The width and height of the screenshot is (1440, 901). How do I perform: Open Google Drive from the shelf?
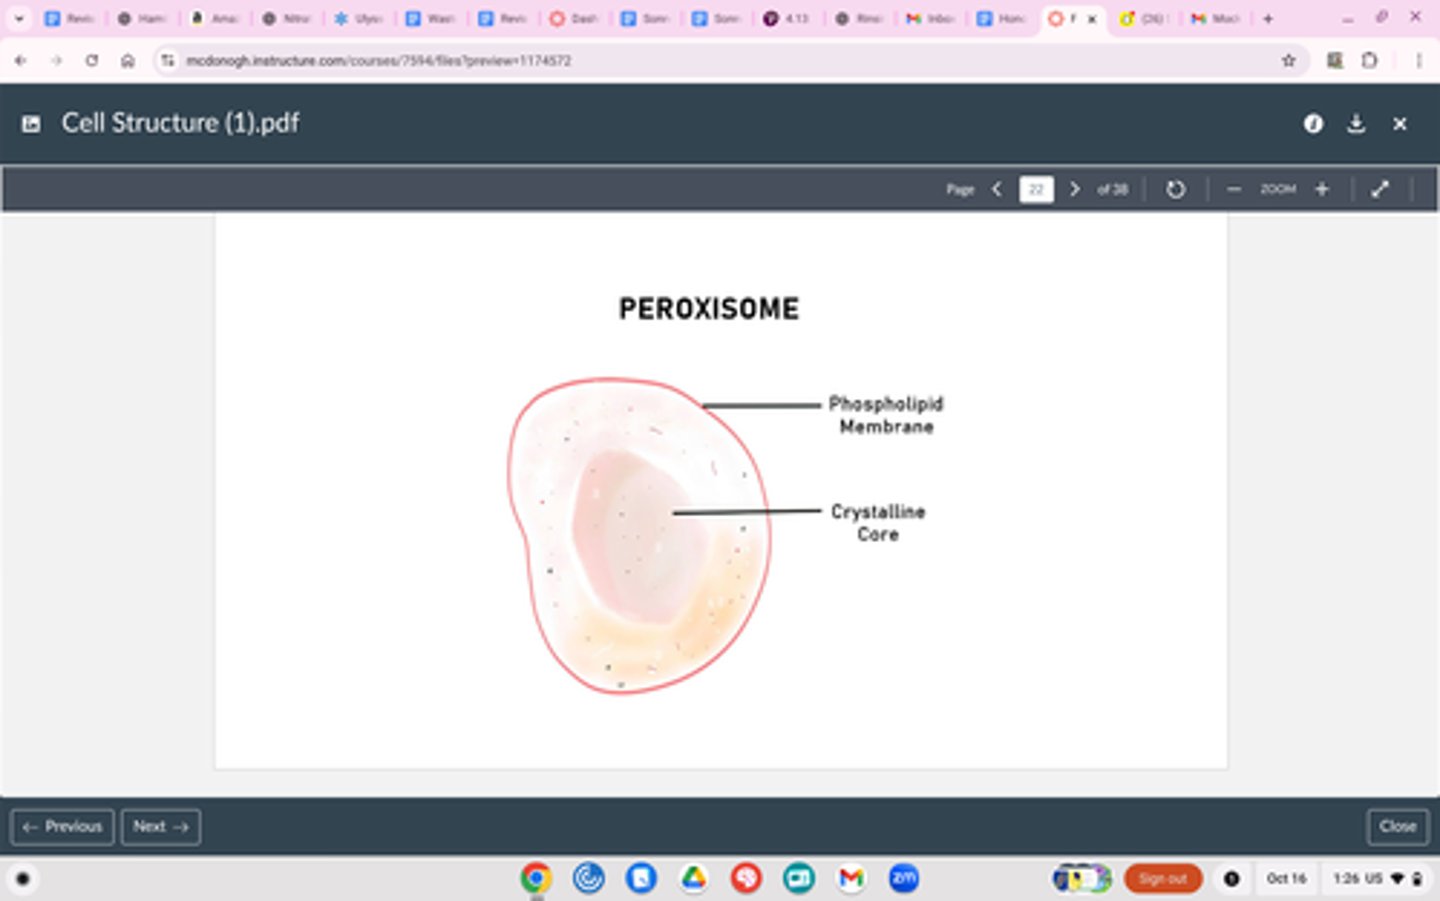coord(693,879)
